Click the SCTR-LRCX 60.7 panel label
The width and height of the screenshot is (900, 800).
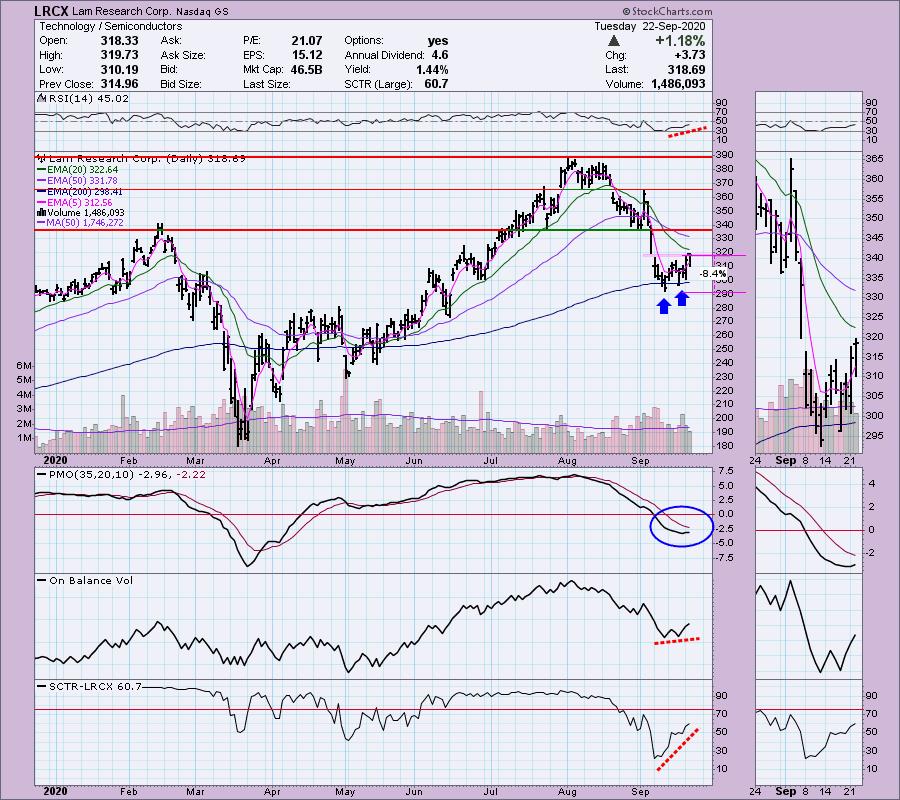[x=89, y=686]
